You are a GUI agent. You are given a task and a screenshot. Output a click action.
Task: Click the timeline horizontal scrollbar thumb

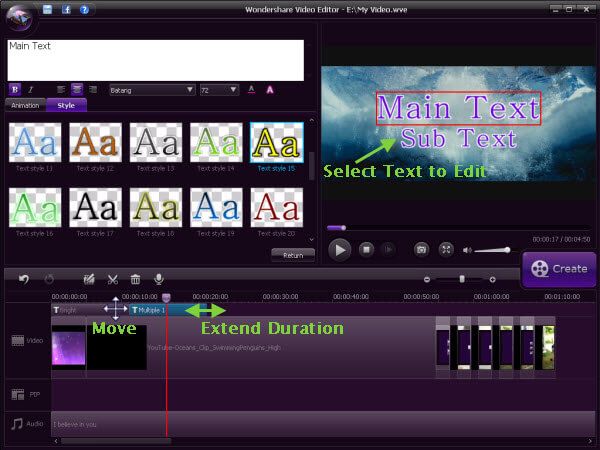click(x=116, y=441)
